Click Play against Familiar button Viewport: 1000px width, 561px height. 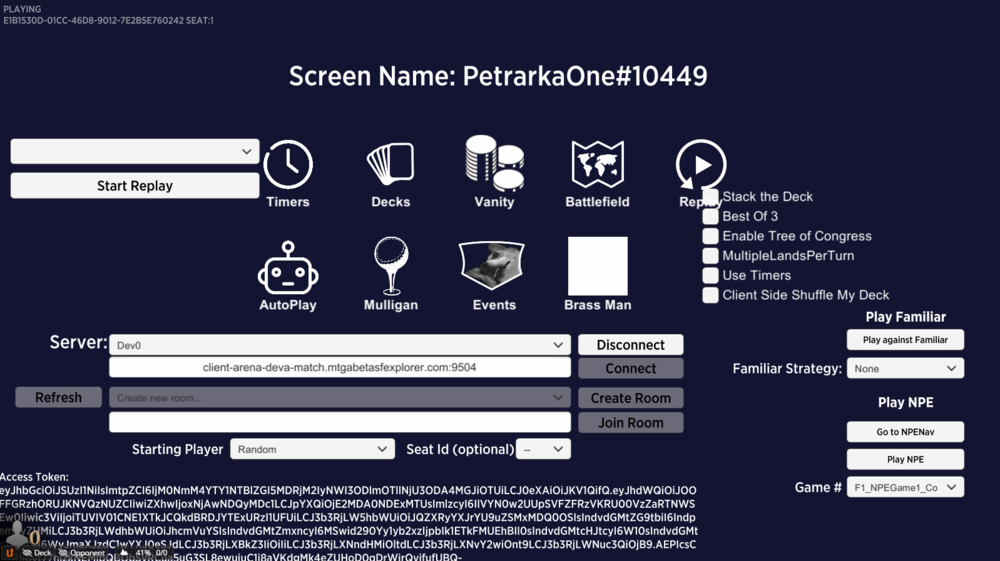pyautogui.click(x=905, y=340)
